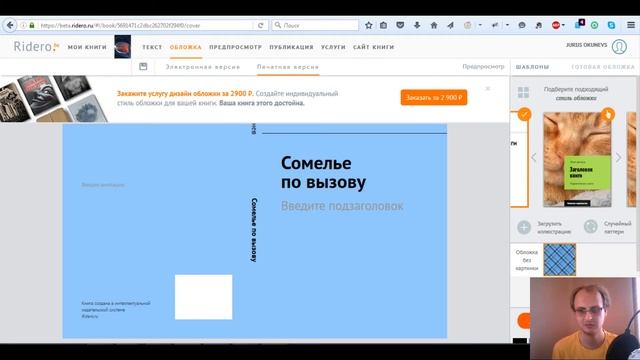This screenshot has height=360, width=640.
Task: Open the УСЛУГИ tab
Action: pyautogui.click(x=333, y=47)
